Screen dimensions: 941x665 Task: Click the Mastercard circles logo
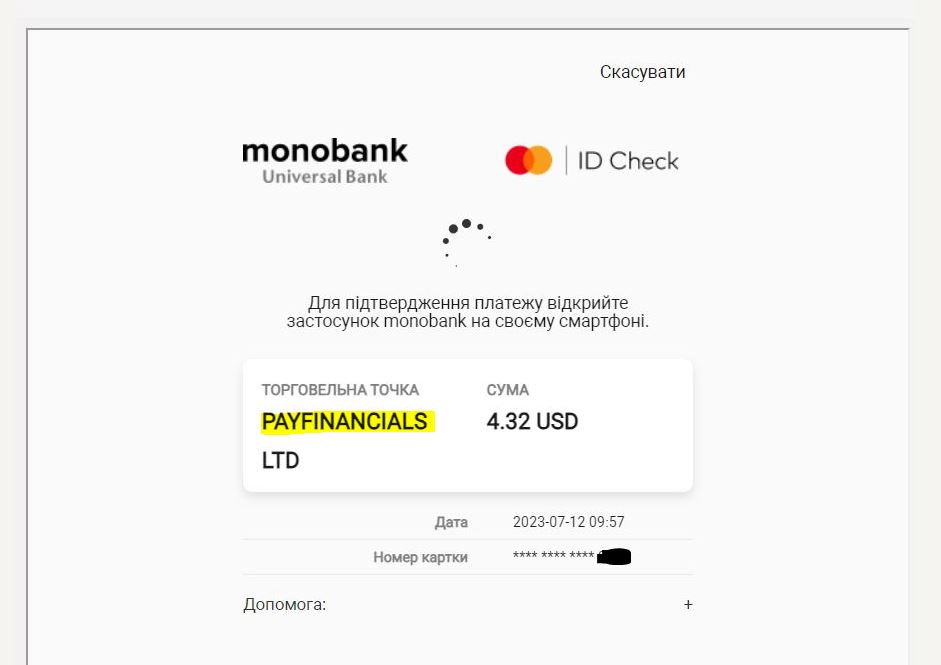point(528,160)
